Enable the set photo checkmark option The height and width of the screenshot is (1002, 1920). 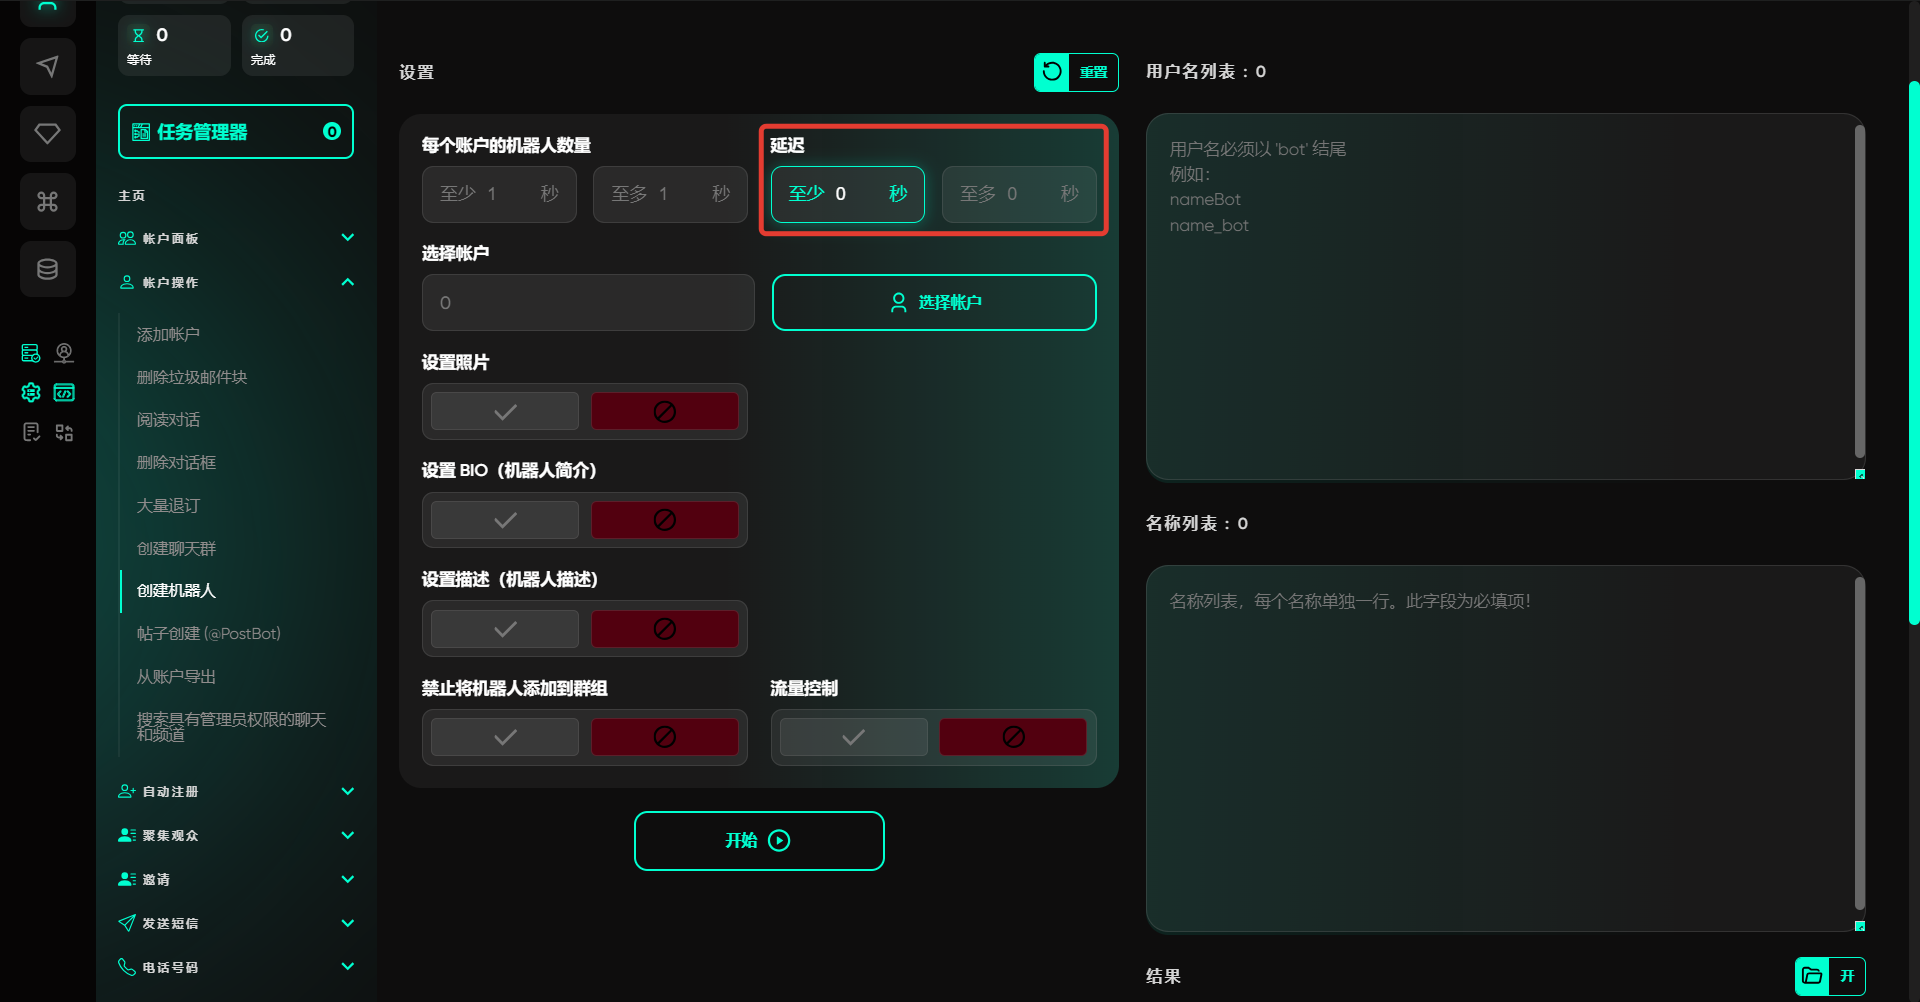point(505,412)
